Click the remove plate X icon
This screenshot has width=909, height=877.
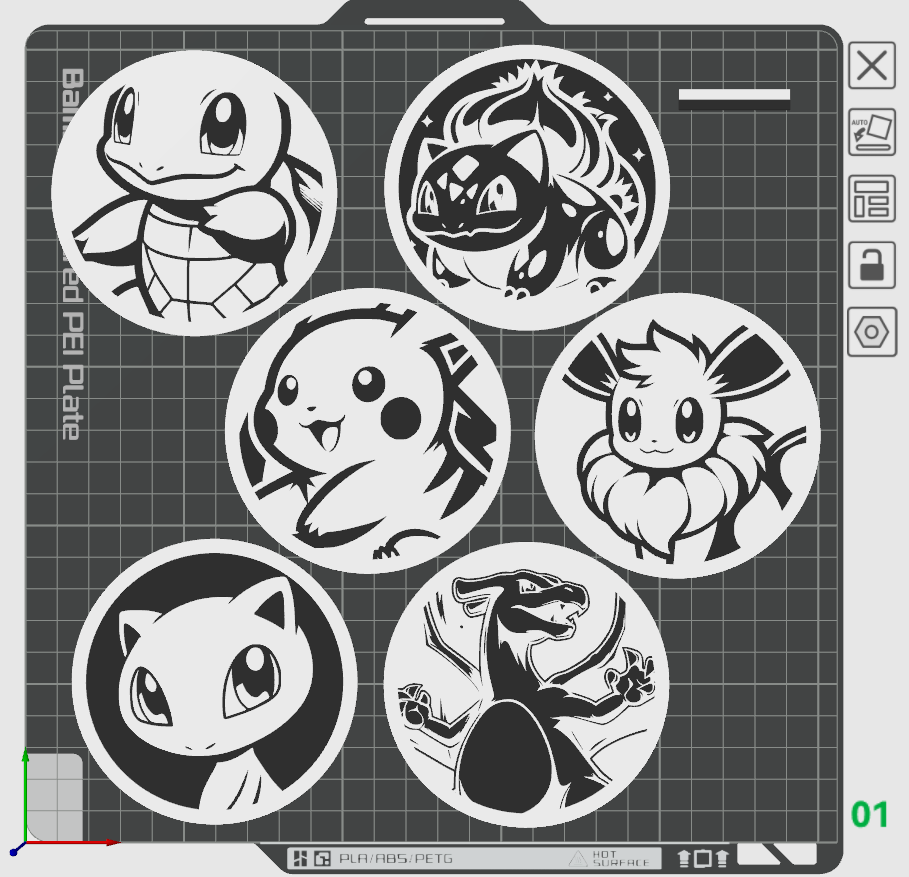click(872, 65)
